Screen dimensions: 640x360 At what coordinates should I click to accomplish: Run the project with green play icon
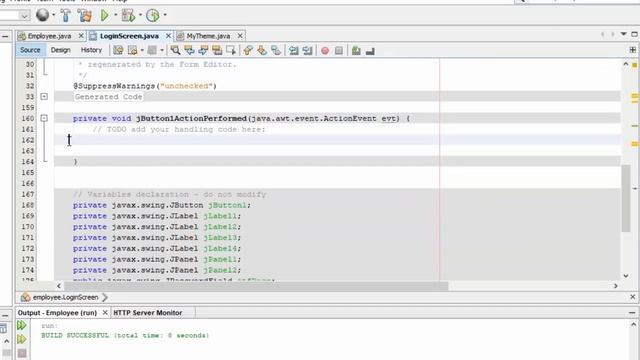pos(104,16)
